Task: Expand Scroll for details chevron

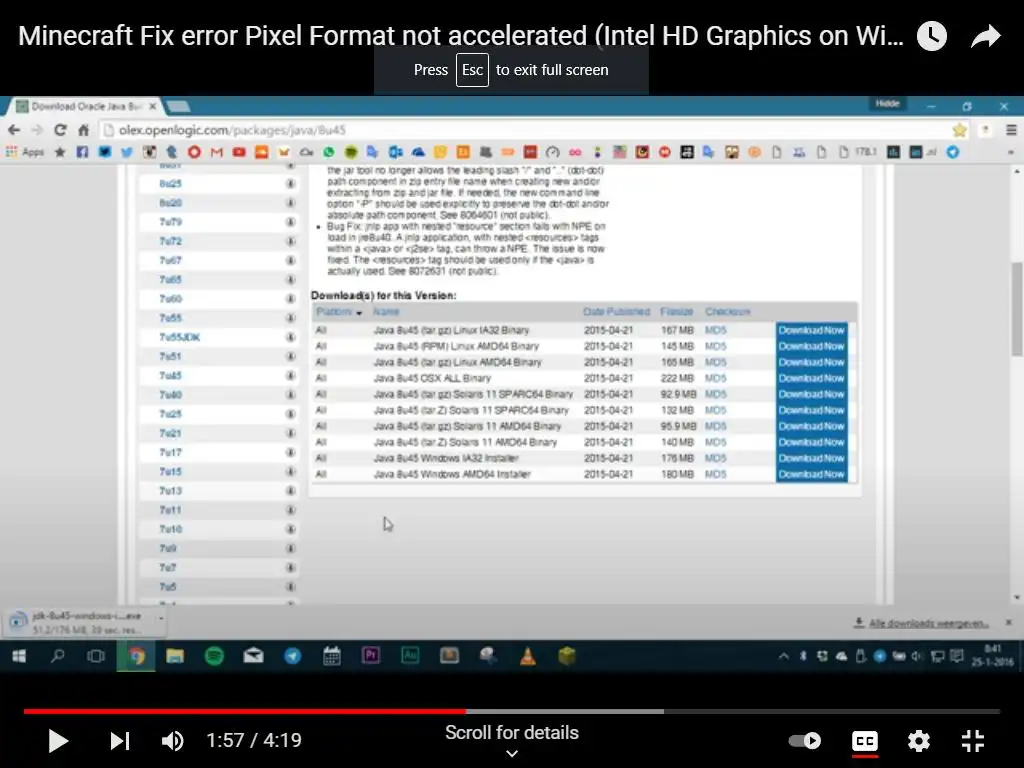Action: 512,753
